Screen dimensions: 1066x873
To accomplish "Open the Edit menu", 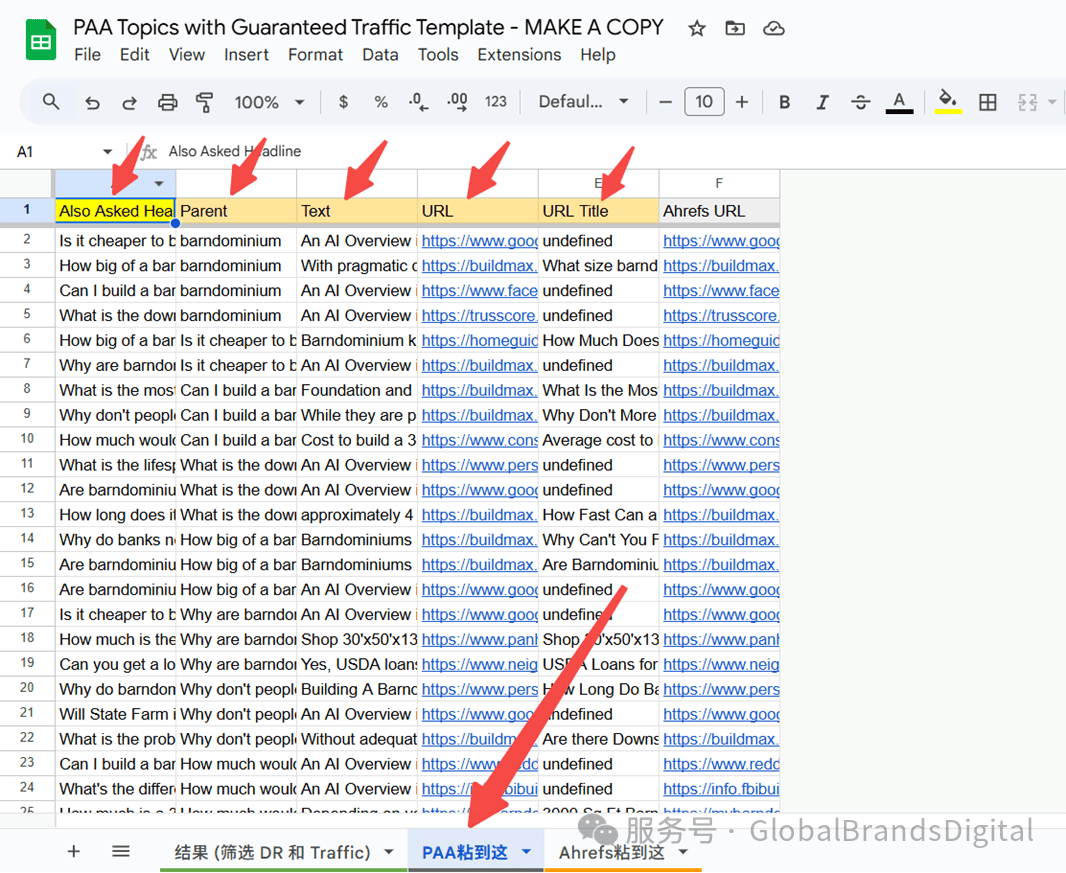I will click(x=134, y=54).
